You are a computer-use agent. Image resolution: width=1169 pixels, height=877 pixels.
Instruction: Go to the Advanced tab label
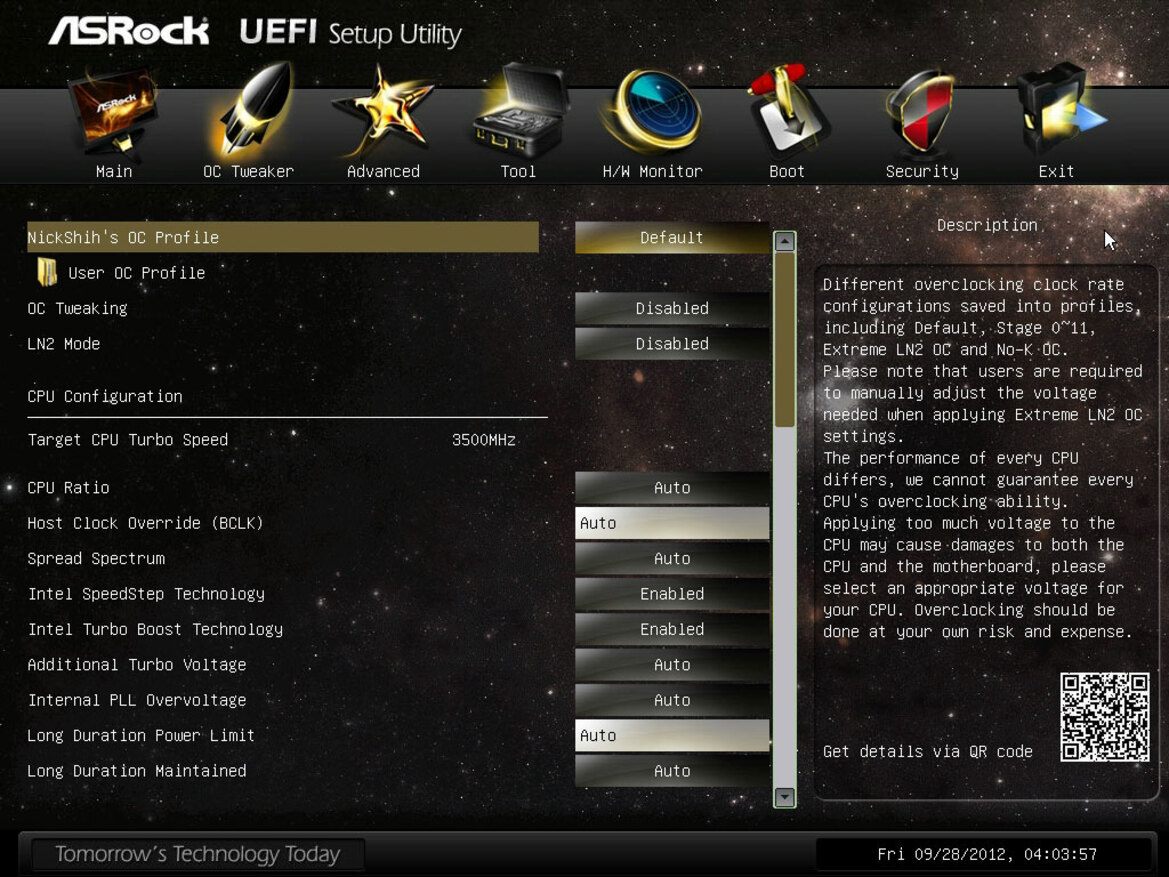383,172
